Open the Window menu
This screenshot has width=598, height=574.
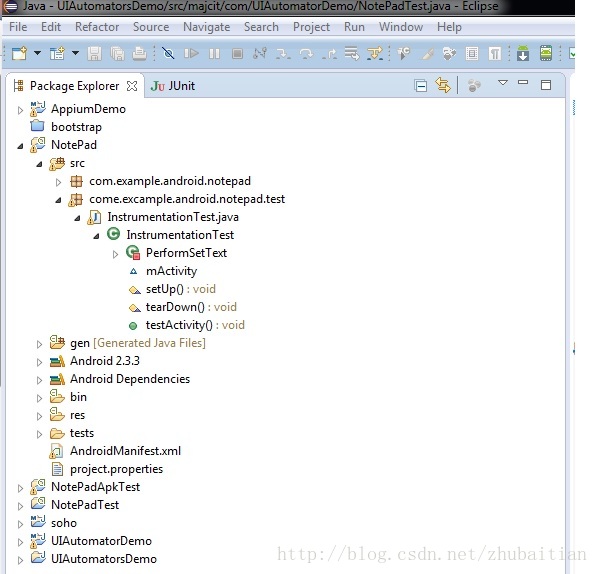point(401,27)
